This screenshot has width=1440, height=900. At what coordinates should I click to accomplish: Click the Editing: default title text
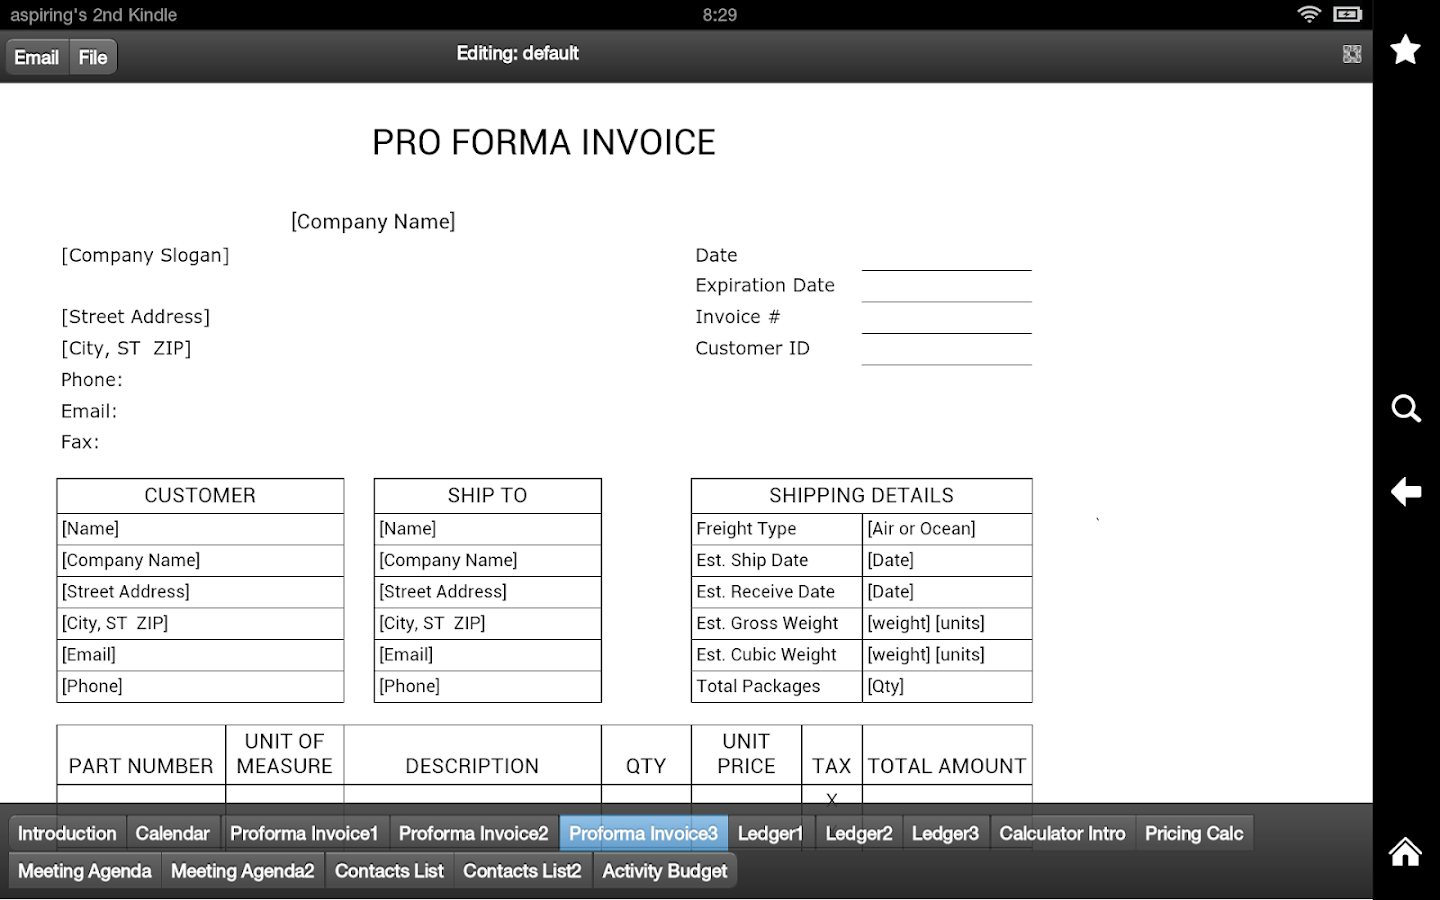[x=518, y=54]
